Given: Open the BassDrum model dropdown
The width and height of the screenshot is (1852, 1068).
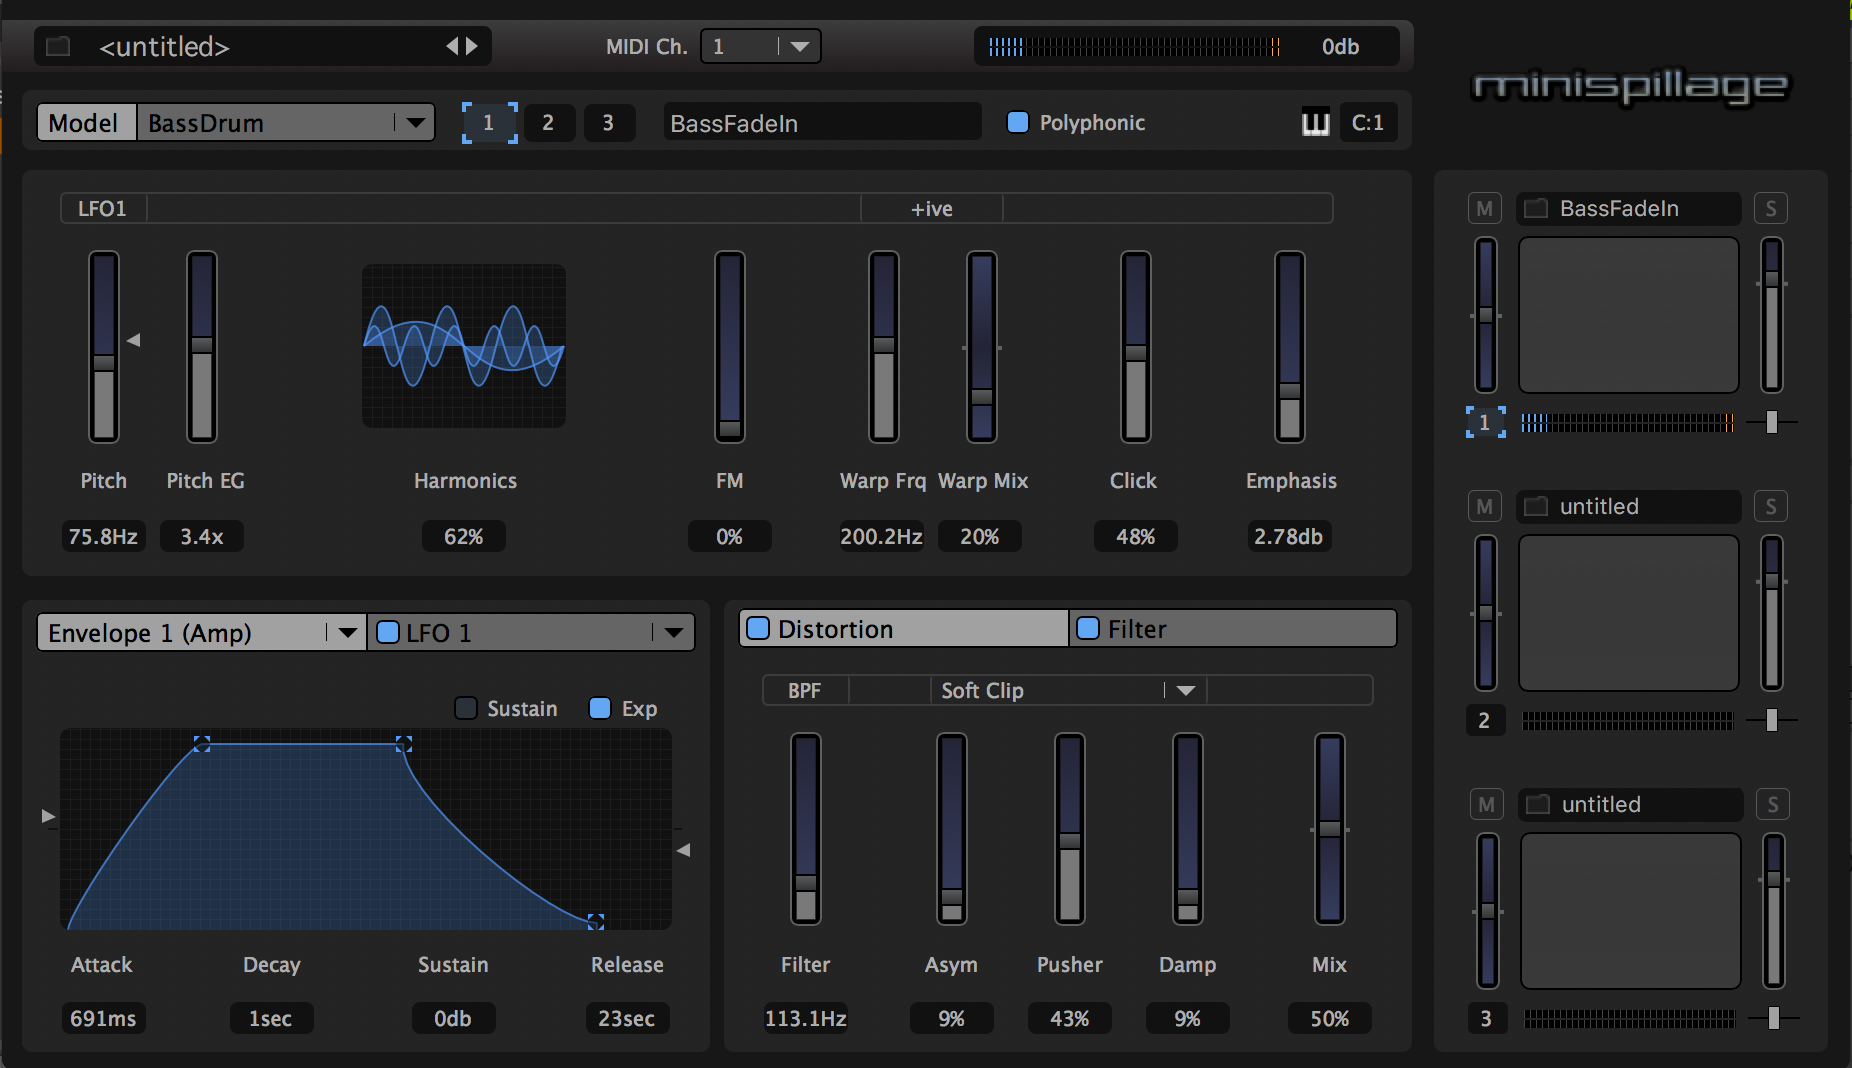Looking at the screenshot, I should pyautogui.click(x=414, y=123).
